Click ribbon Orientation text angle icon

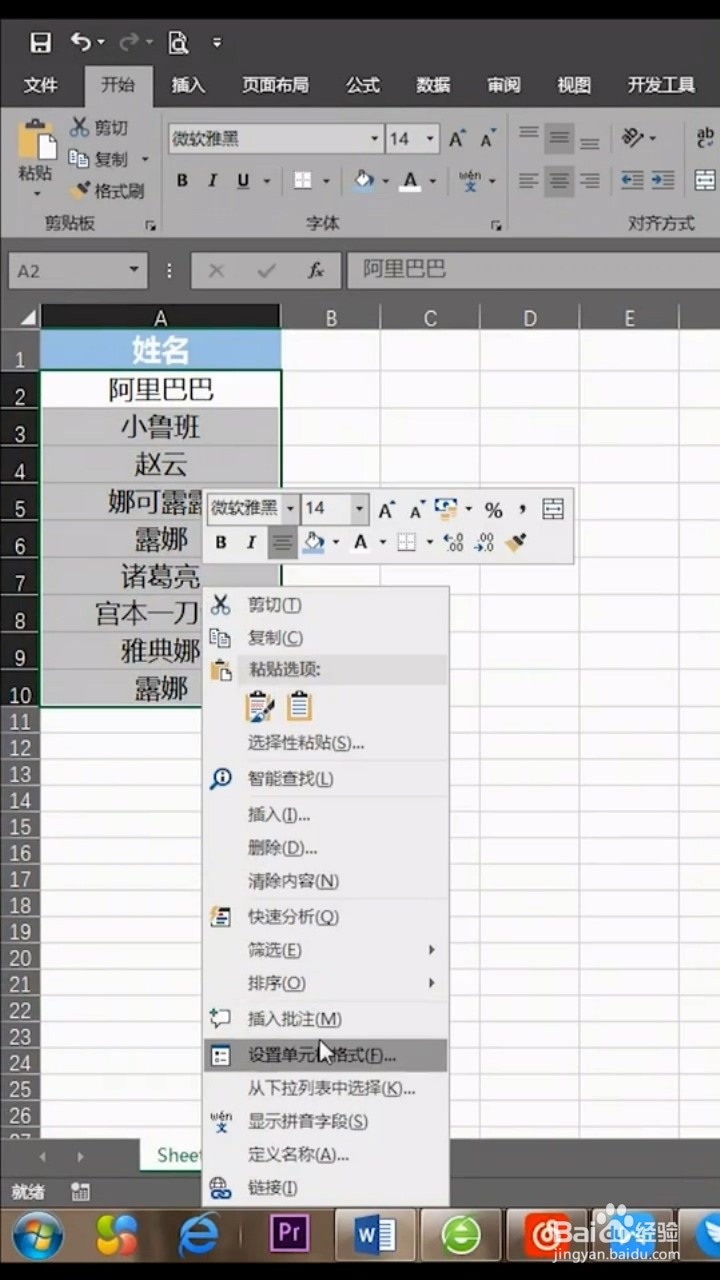pyautogui.click(x=633, y=138)
